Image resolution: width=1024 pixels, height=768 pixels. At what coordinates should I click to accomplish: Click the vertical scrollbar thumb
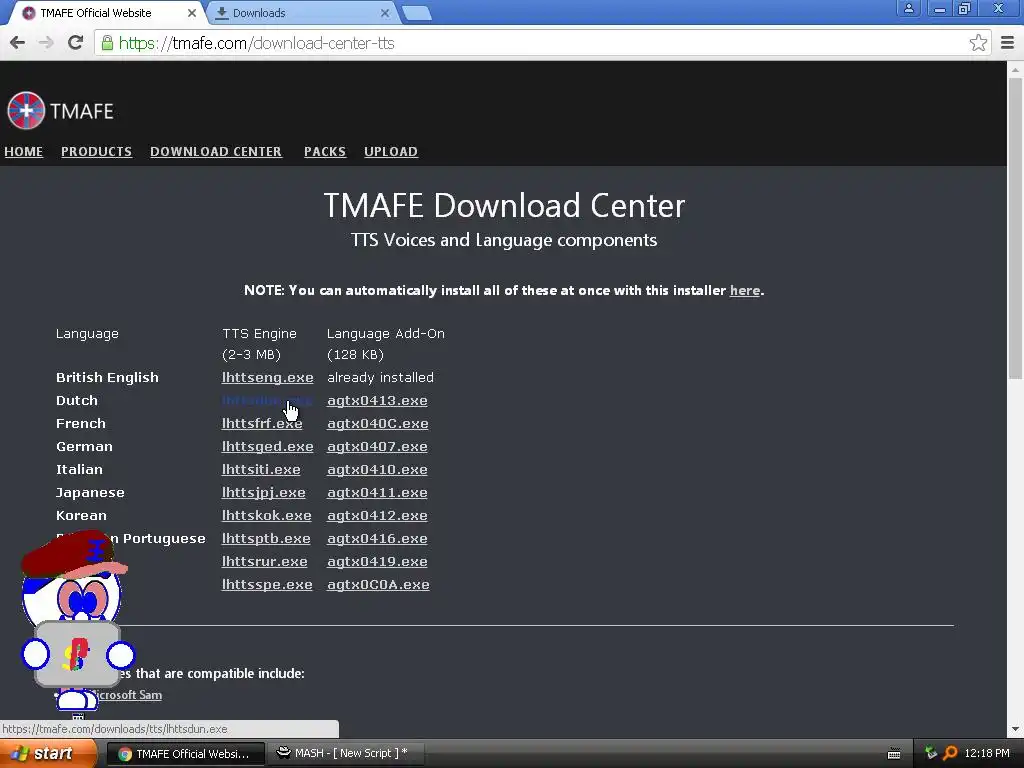click(1015, 228)
